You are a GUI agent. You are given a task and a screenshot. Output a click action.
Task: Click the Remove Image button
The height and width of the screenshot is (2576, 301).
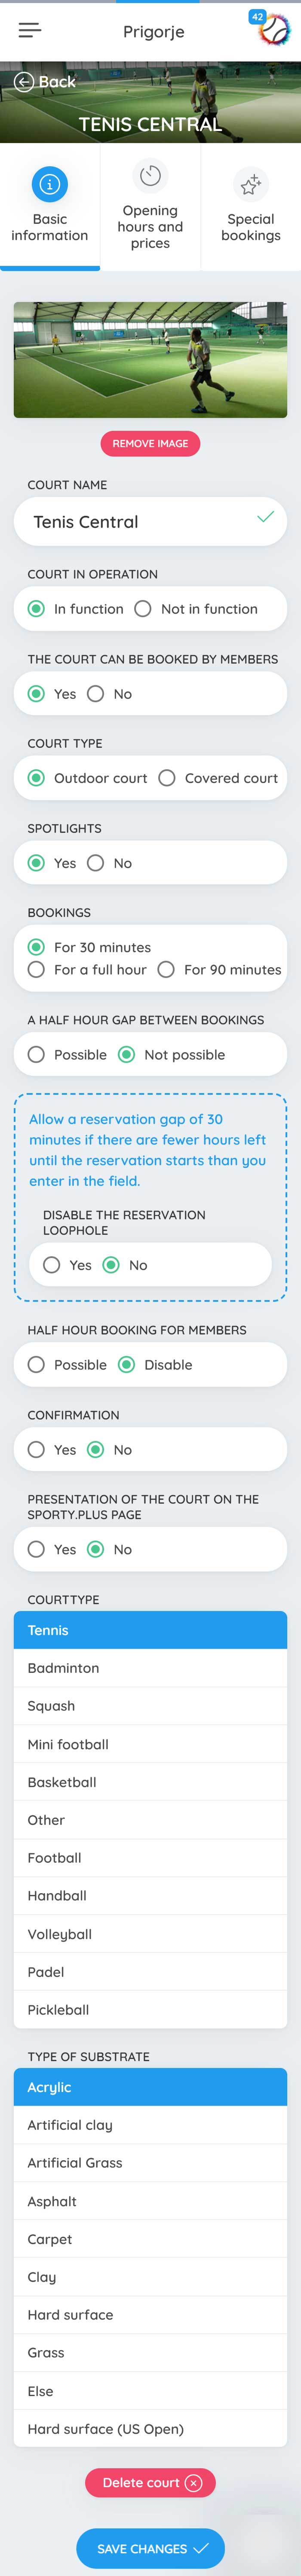150,443
